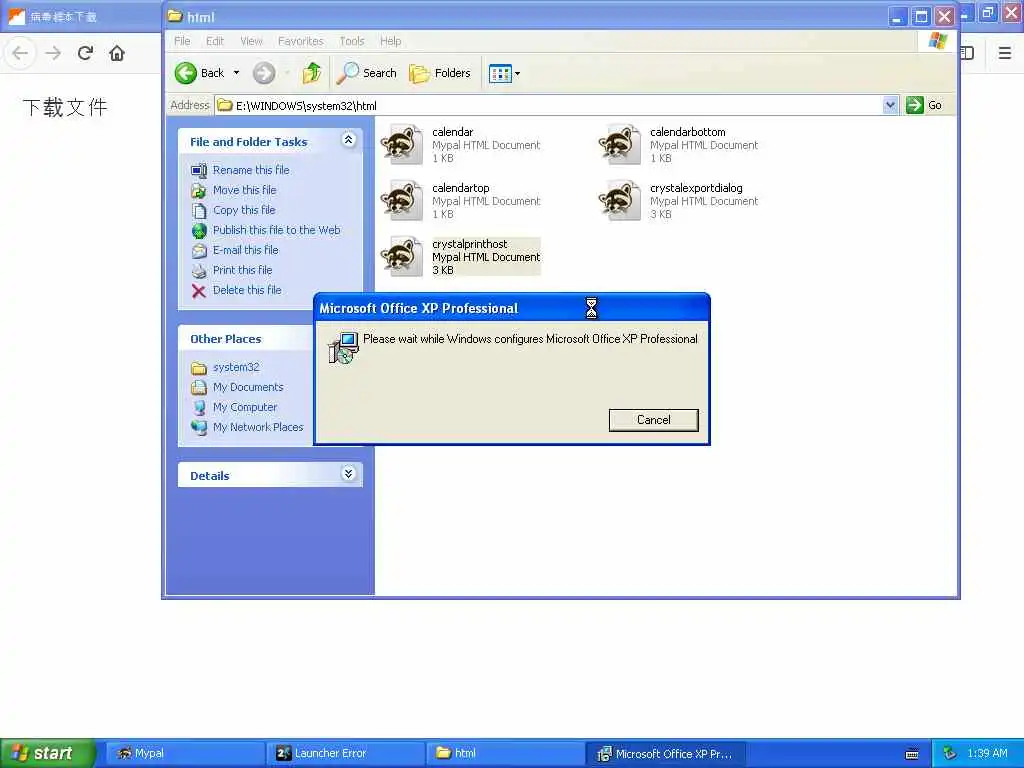
Task: Open My Documents link
Action: click(248, 387)
